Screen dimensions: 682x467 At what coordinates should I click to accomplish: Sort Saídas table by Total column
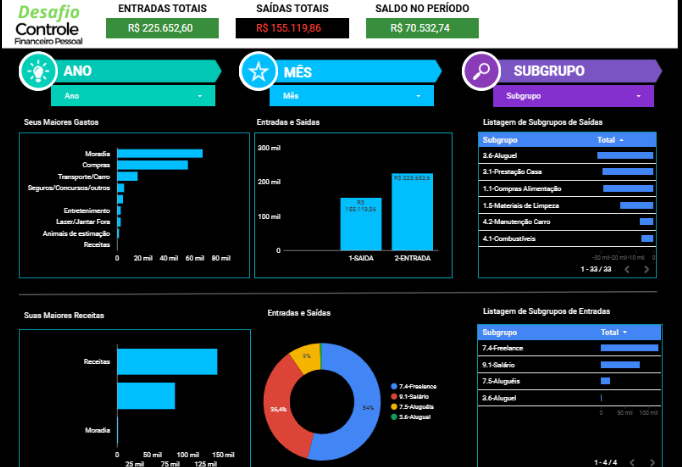[608, 140]
